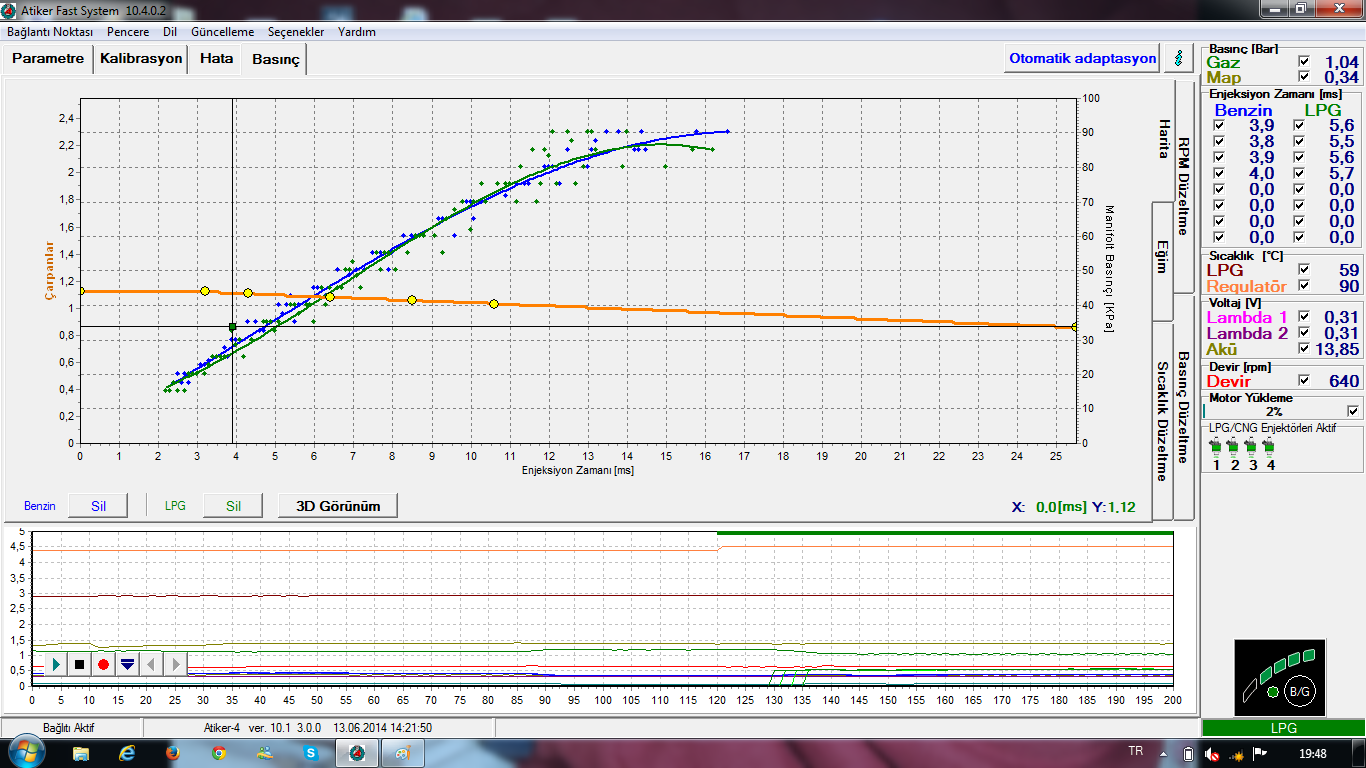Click the blue down-triangle load icon
The image size is (1366, 768).
[x=127, y=664]
